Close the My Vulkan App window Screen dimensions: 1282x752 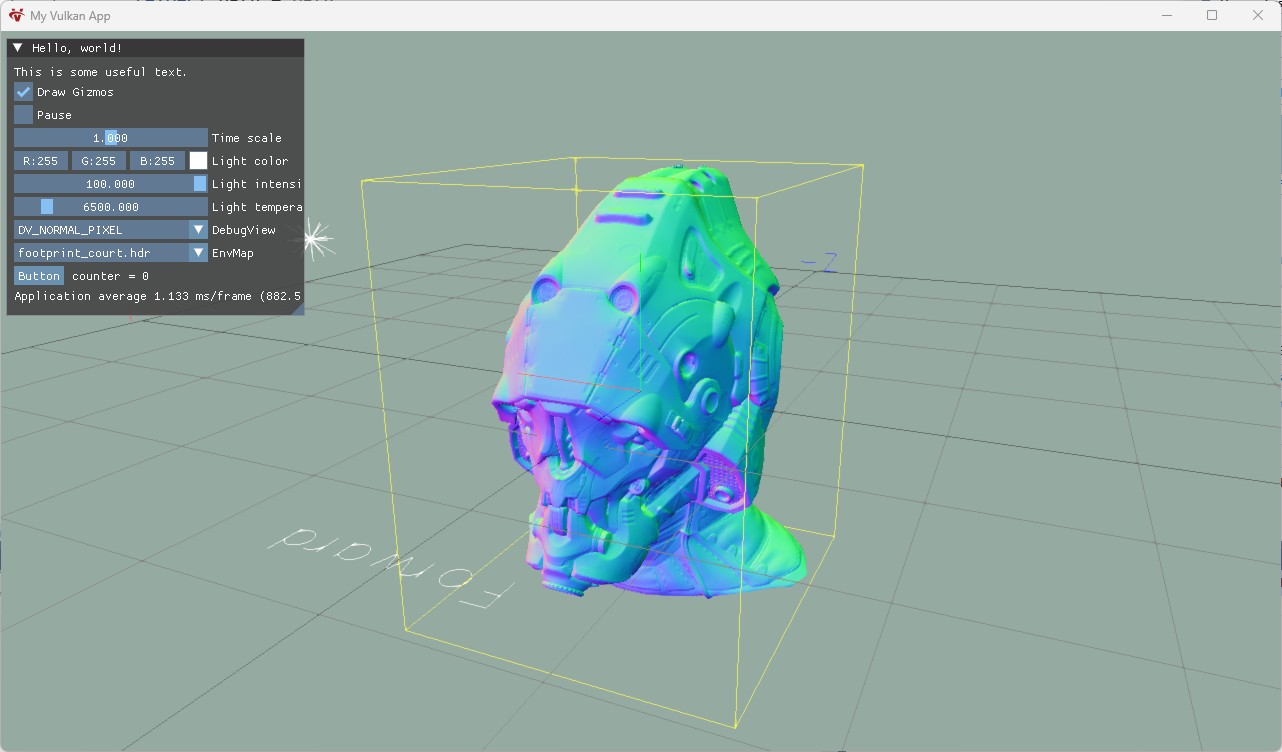tap(1258, 15)
